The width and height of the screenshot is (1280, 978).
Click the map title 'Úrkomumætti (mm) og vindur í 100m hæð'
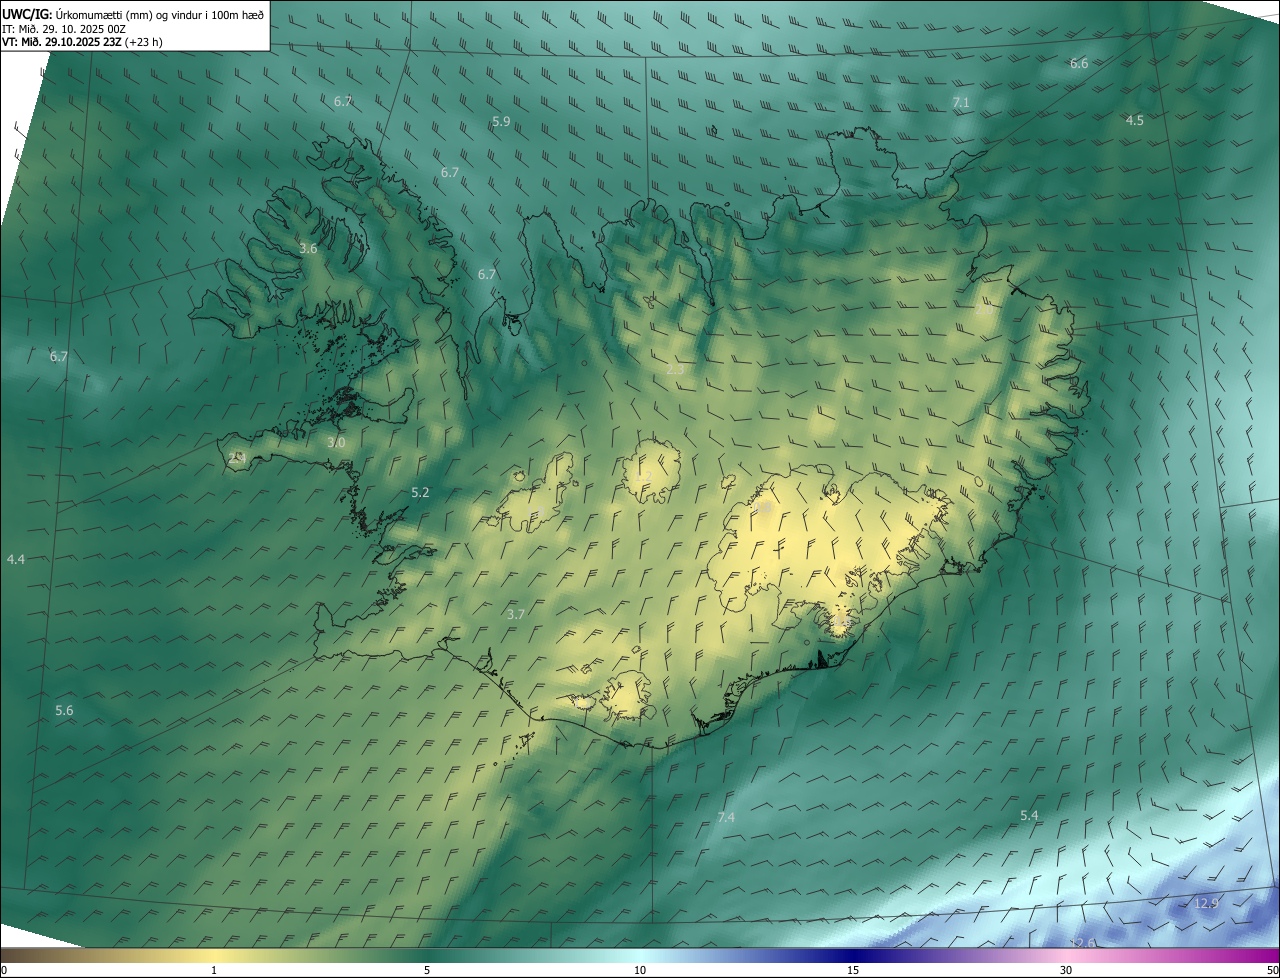(x=160, y=13)
